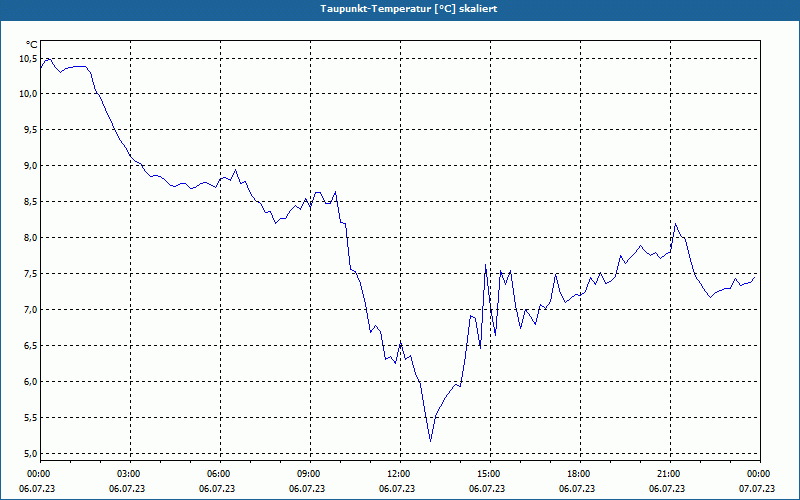The width and height of the screenshot is (800, 500).
Task: Click the '21:00' time label
Action: coord(670,474)
